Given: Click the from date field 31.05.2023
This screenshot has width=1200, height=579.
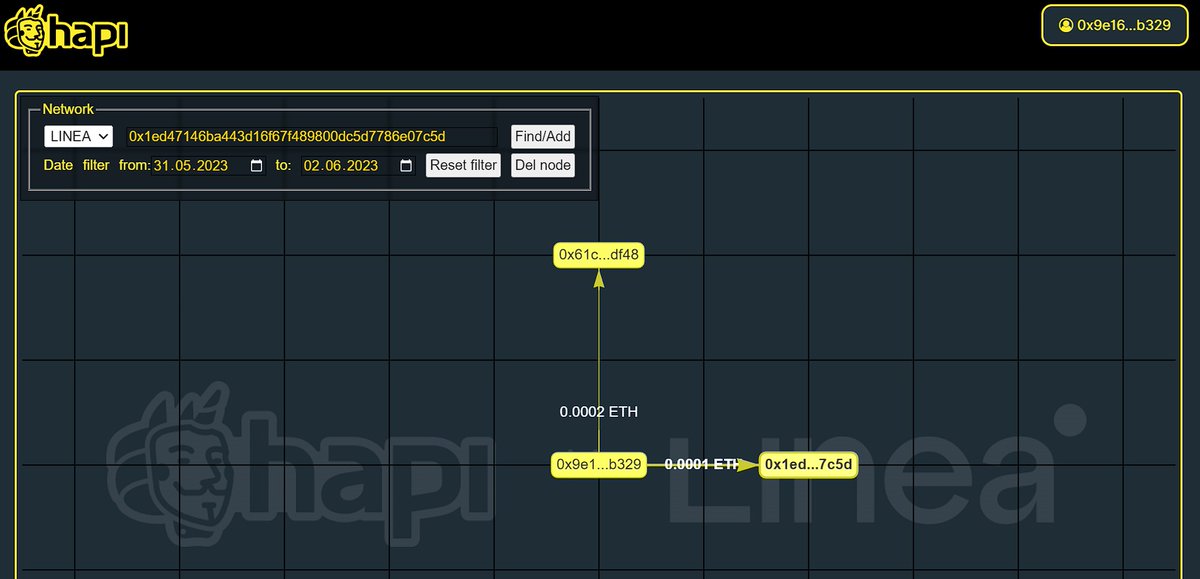Looking at the screenshot, I should tap(208, 165).
